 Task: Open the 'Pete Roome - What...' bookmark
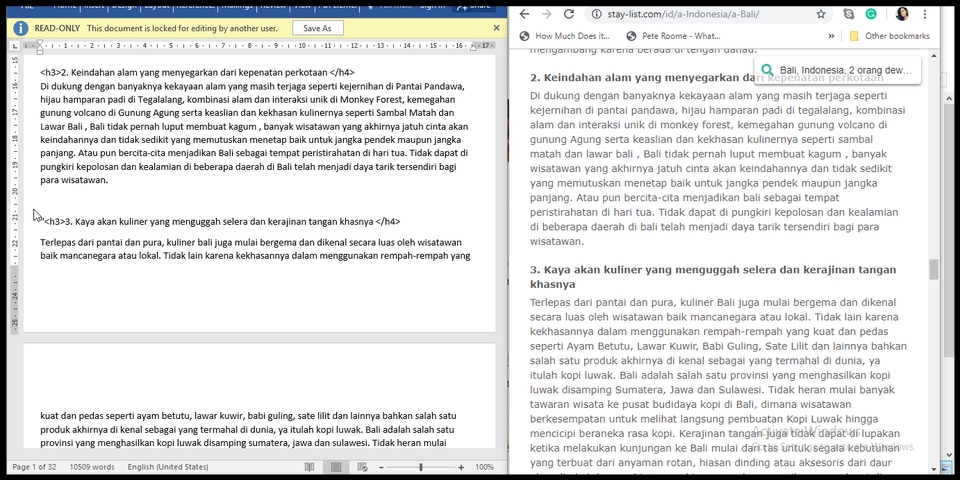(x=673, y=36)
